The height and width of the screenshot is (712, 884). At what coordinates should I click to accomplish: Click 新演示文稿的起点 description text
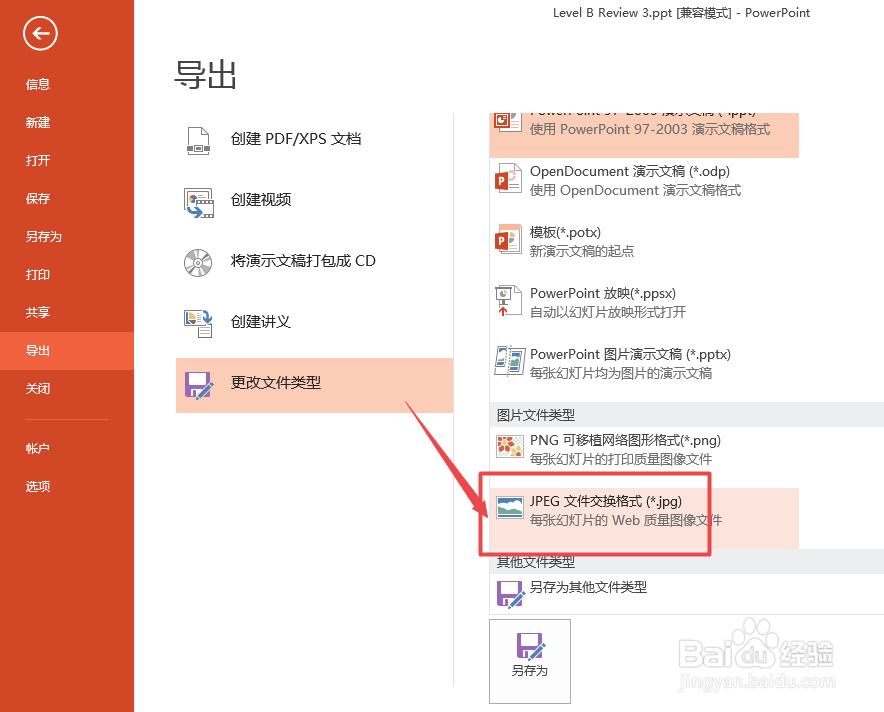pyautogui.click(x=582, y=251)
